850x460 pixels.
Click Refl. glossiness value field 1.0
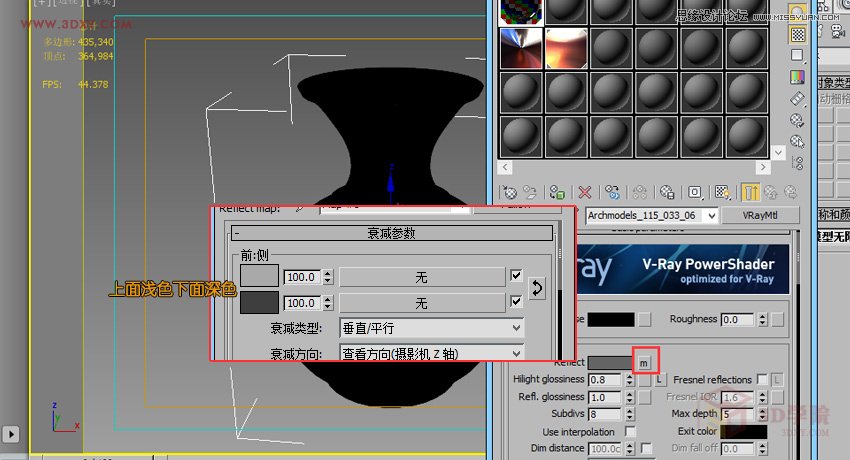click(605, 397)
